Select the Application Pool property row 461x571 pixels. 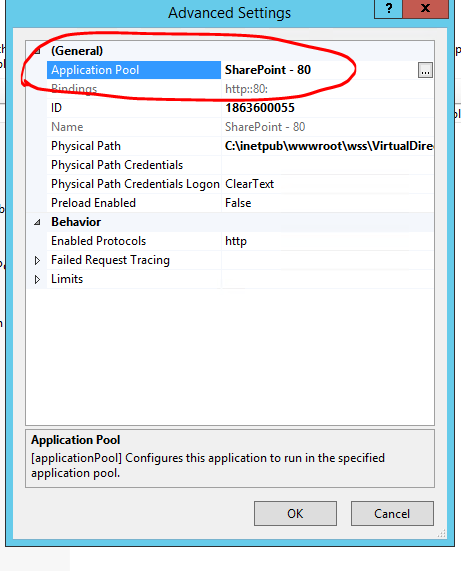click(x=240, y=70)
